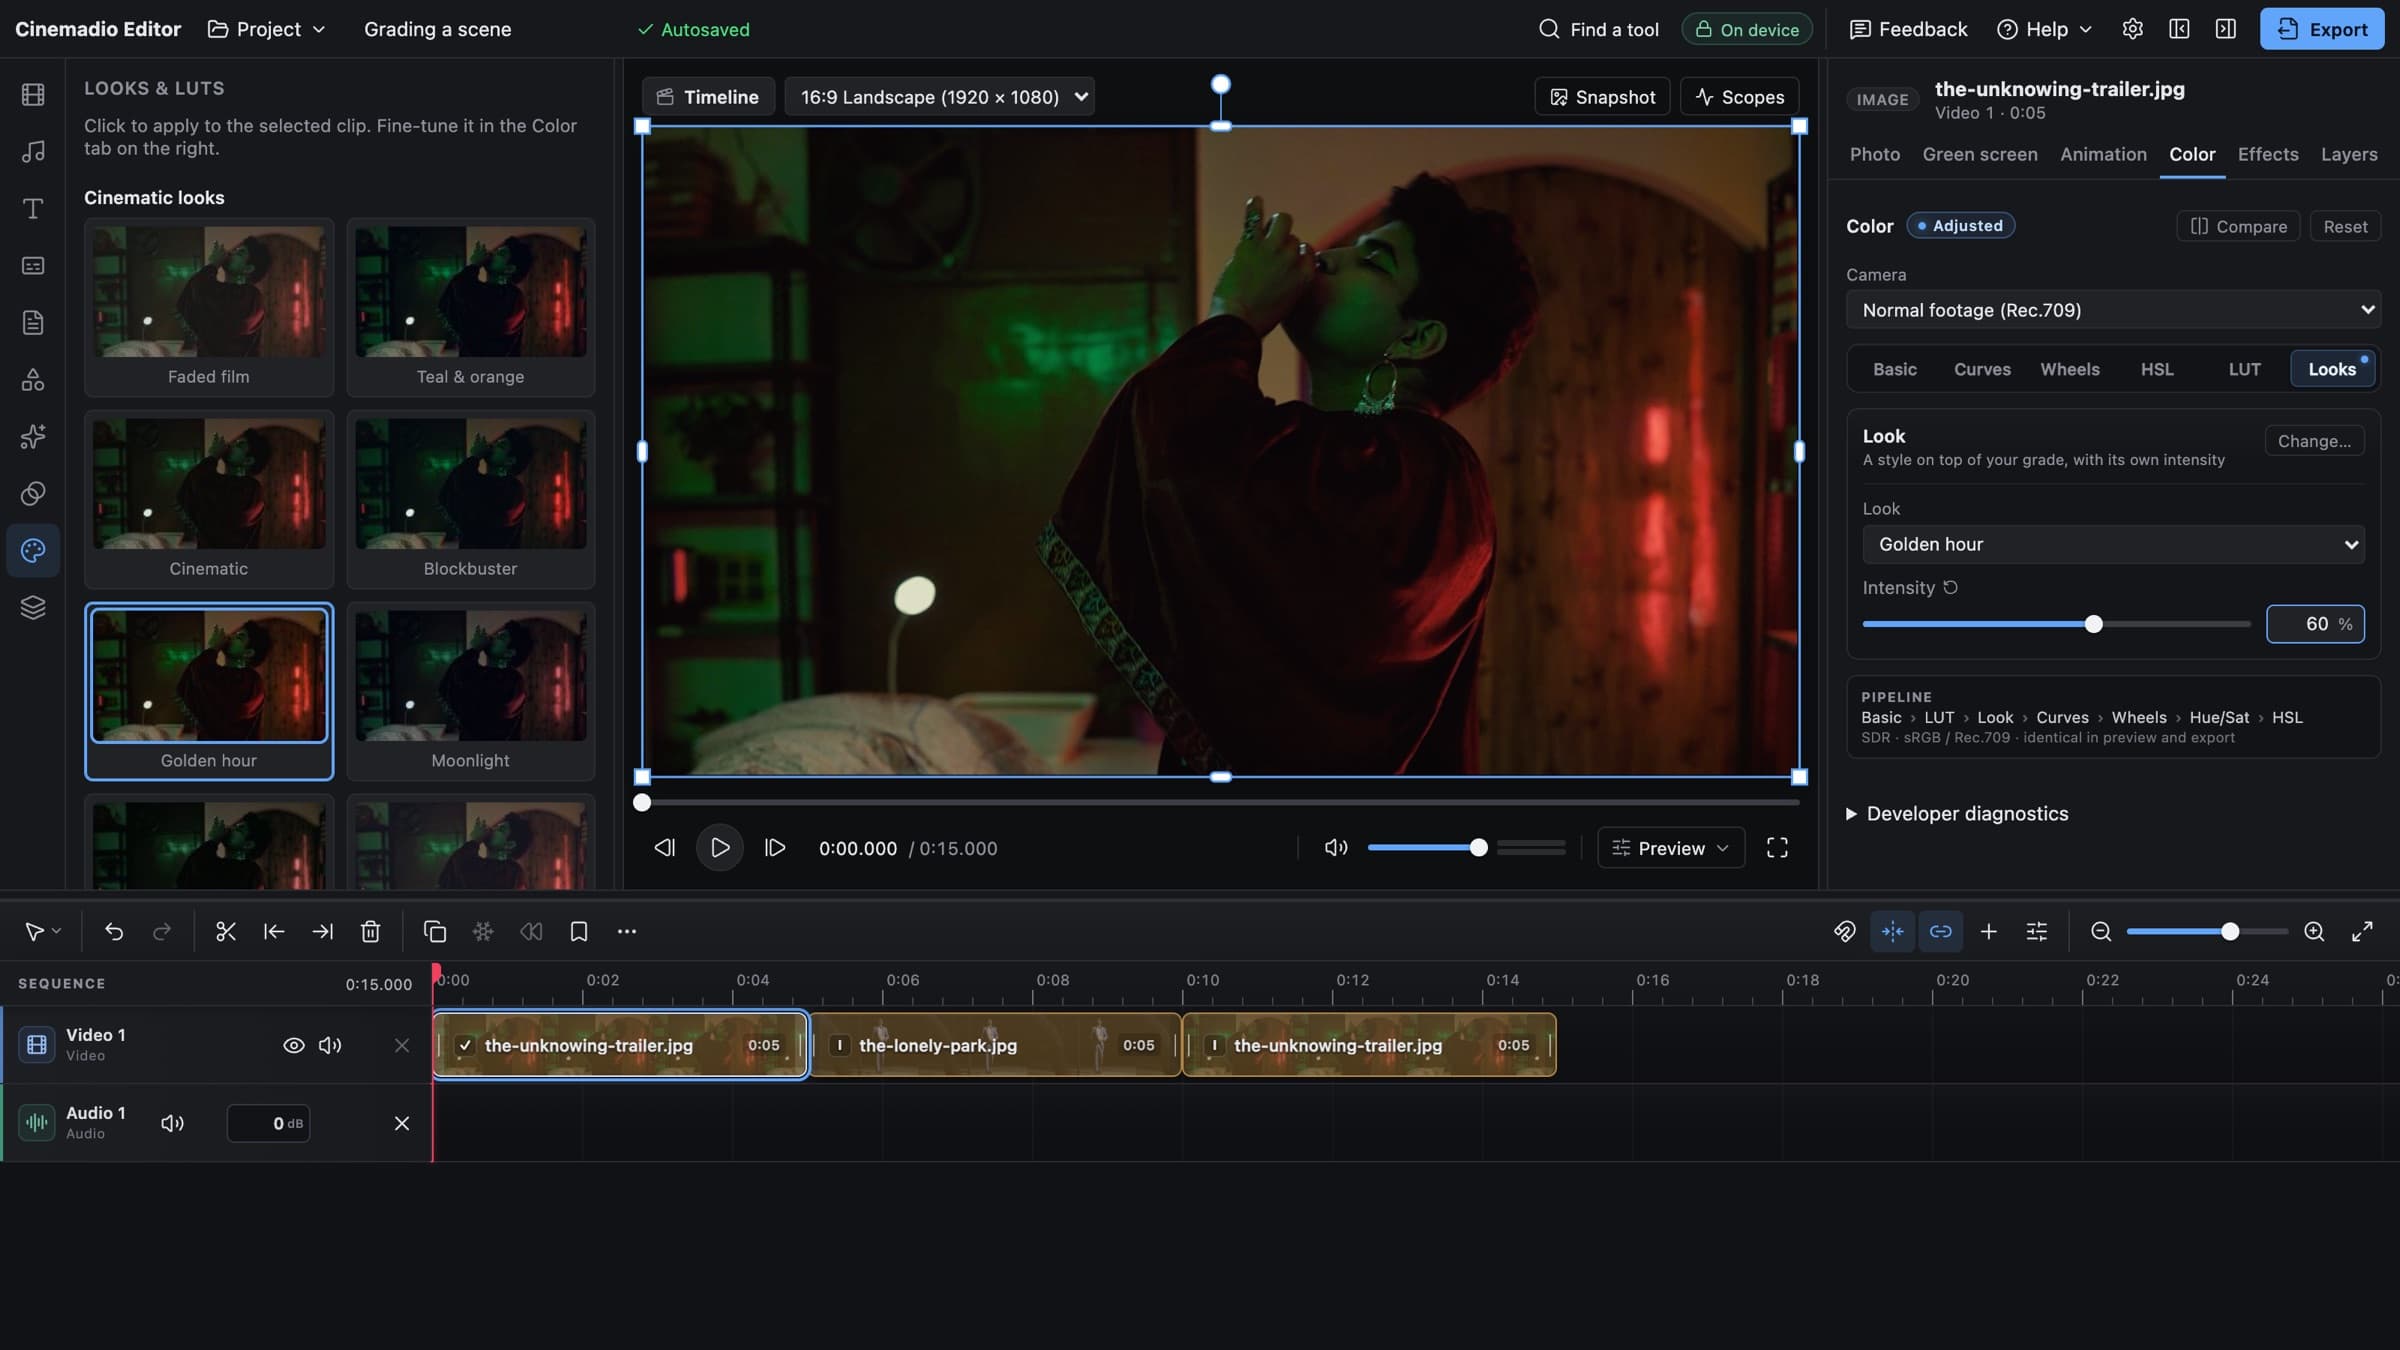Viewport: 2400px width, 1350px height.
Task: Toggle linked clips chain button
Action: (1941, 932)
